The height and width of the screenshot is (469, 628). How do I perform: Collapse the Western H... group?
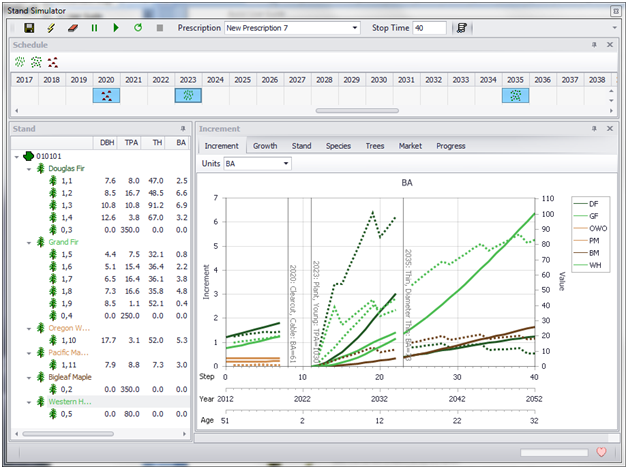pyautogui.click(x=29, y=402)
